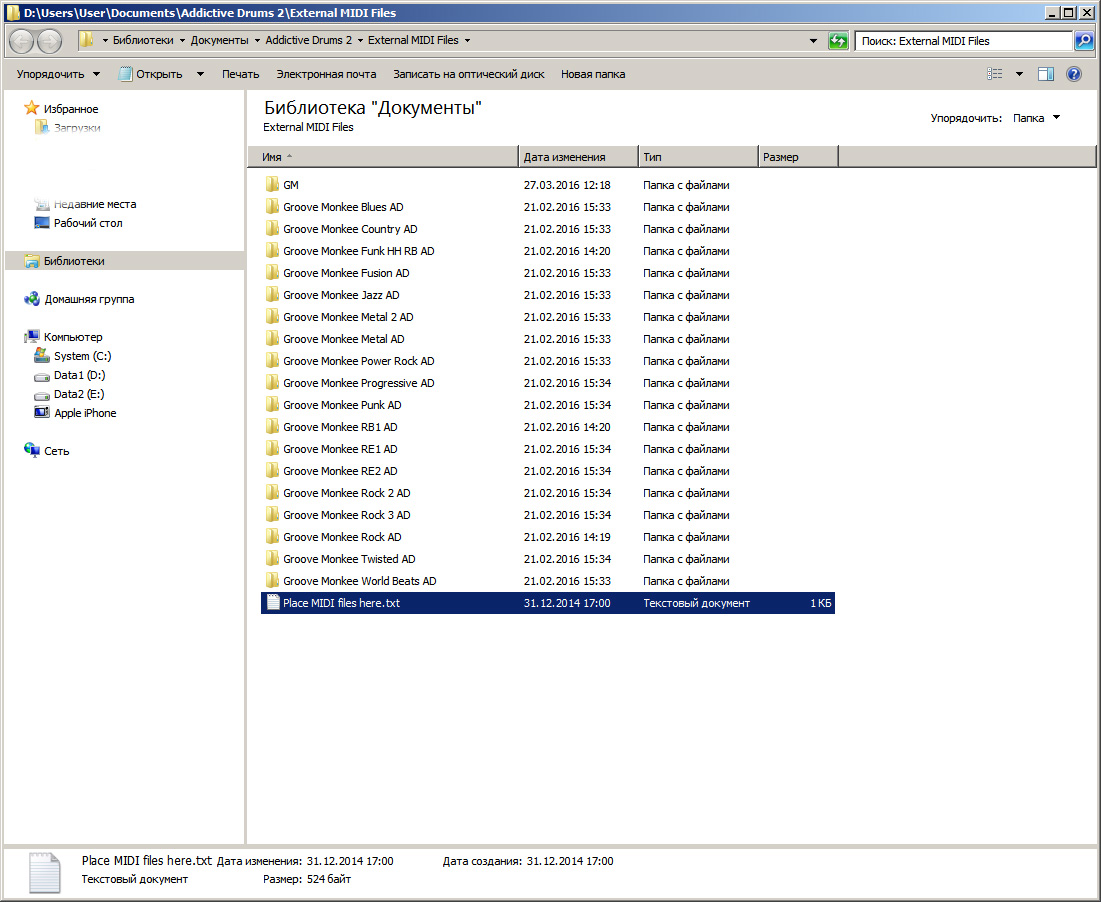Viewport: 1101px width, 902px height.
Task: Change view with the view mode icon
Action: [994, 74]
